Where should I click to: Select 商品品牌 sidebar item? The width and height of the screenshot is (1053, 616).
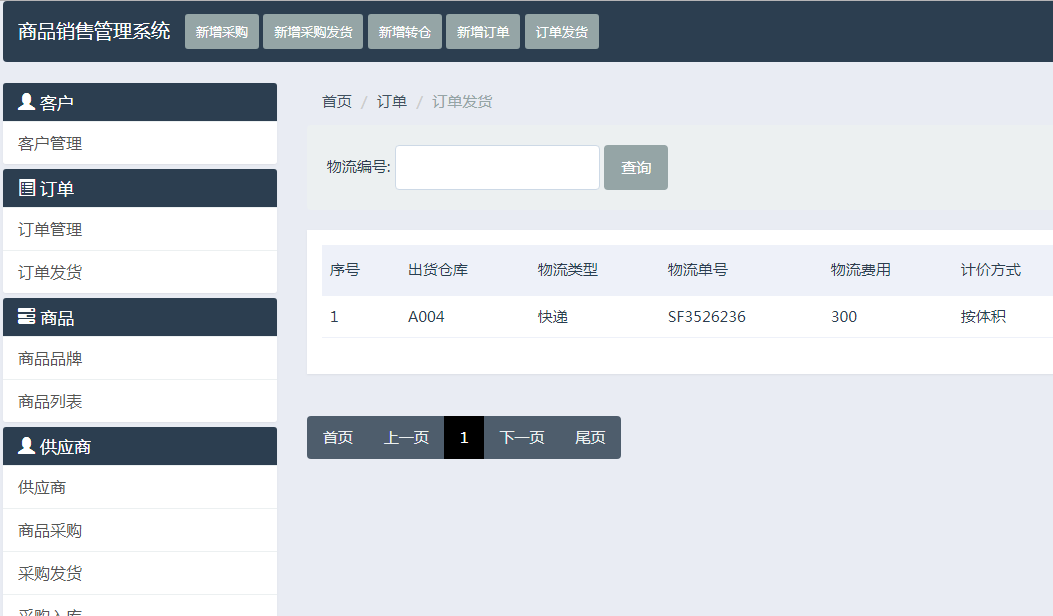(50, 359)
